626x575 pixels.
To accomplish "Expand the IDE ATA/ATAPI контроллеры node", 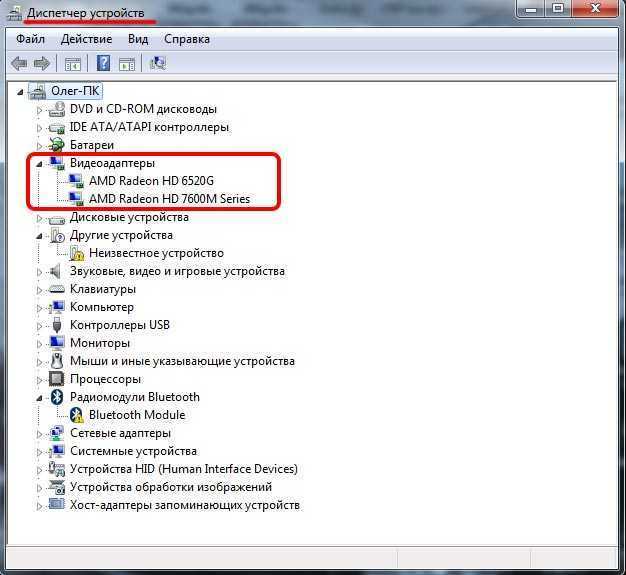I will click(39, 128).
